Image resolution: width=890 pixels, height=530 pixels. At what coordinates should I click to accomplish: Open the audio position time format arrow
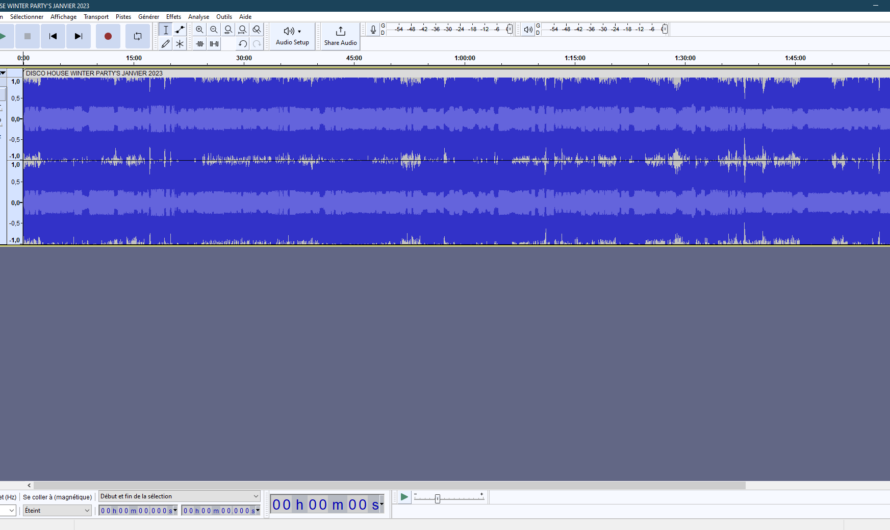pyautogui.click(x=381, y=504)
